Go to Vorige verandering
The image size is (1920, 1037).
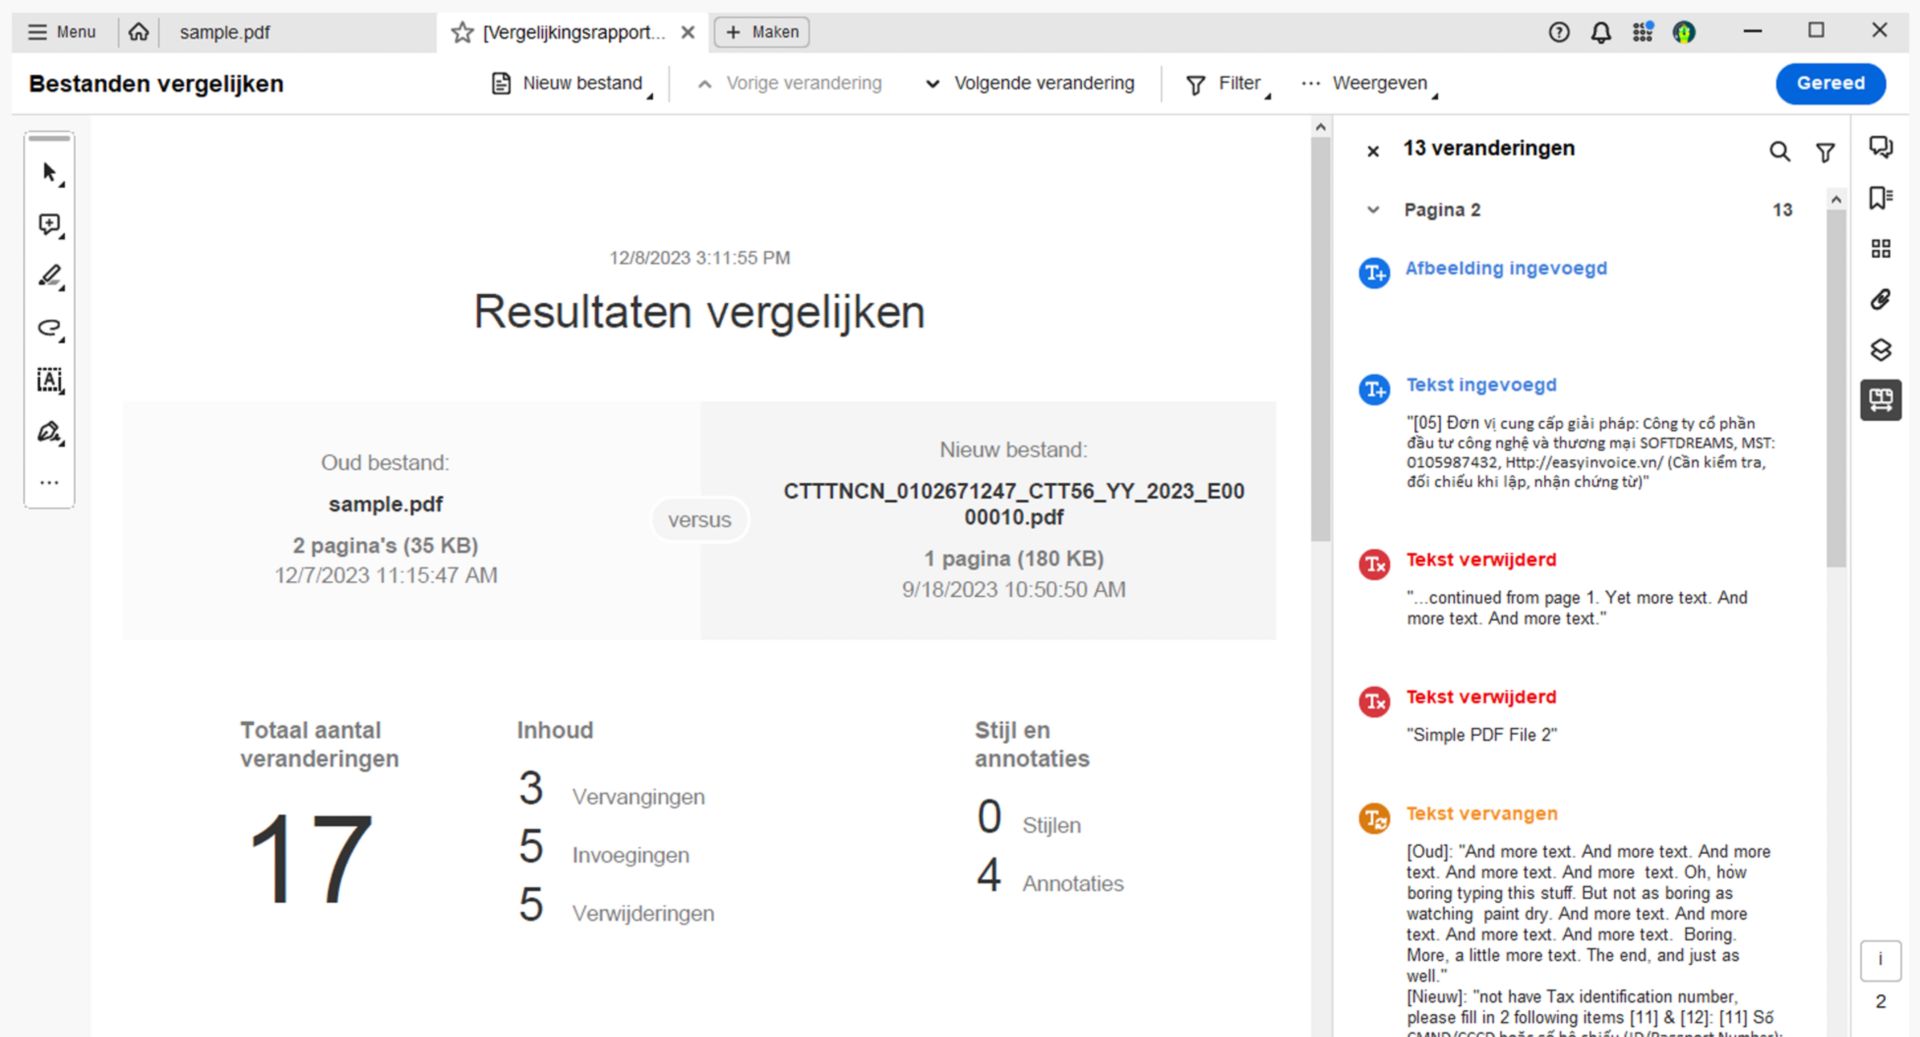[x=790, y=84]
